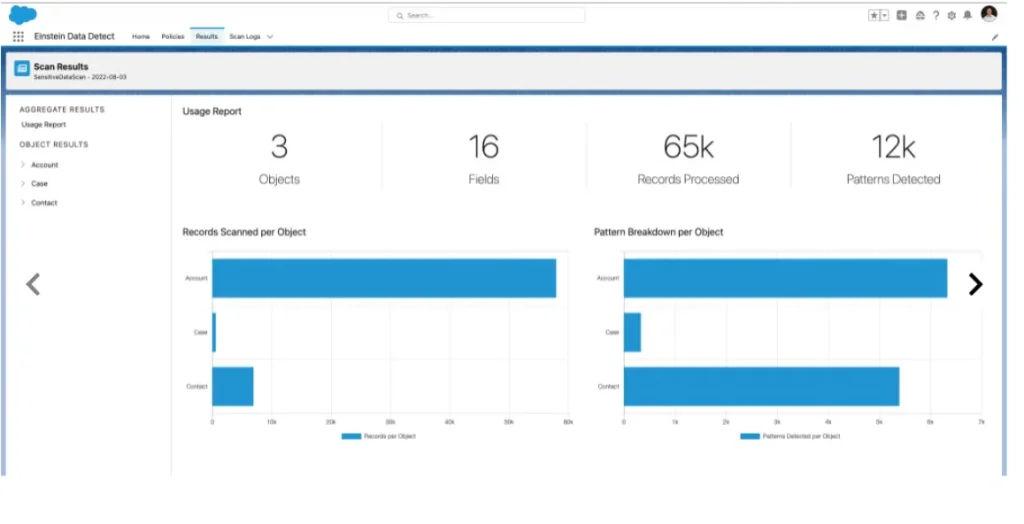Click the previous slide left arrow
This screenshot has width=1024, height=524.
[33, 284]
